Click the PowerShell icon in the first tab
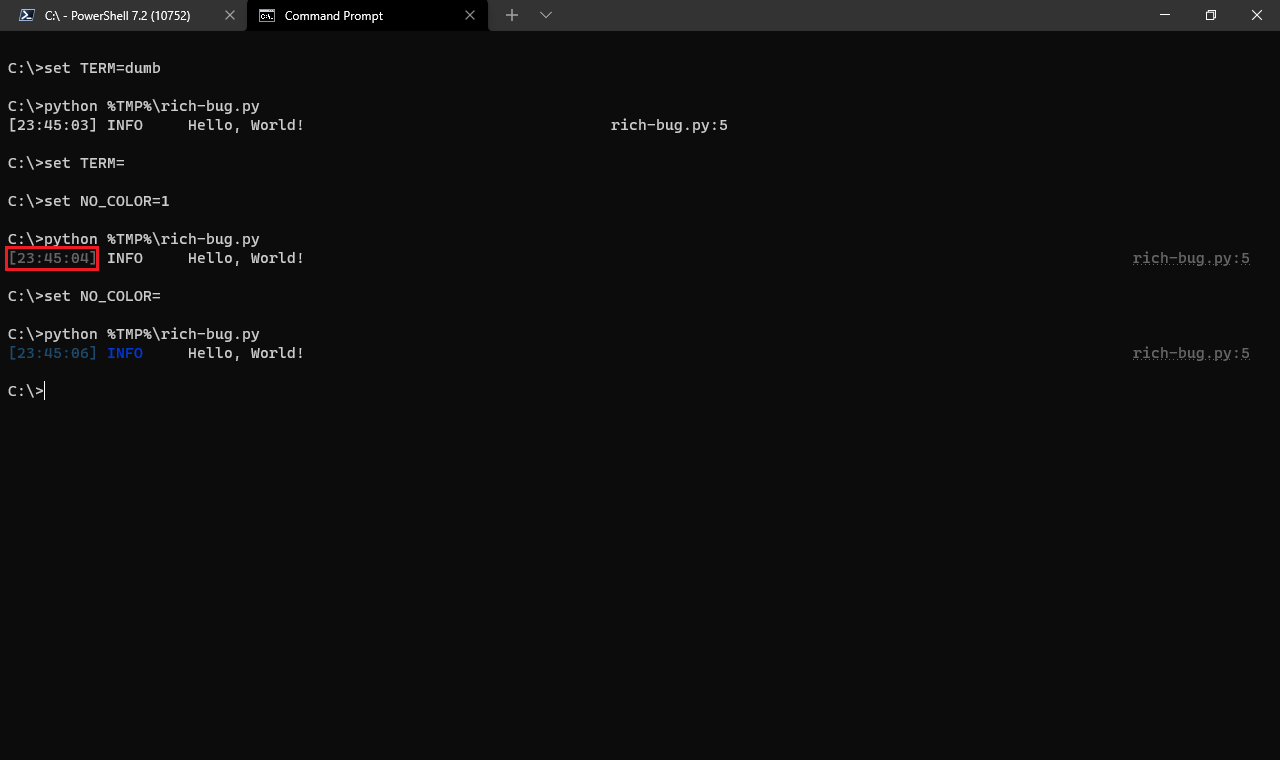 27,15
